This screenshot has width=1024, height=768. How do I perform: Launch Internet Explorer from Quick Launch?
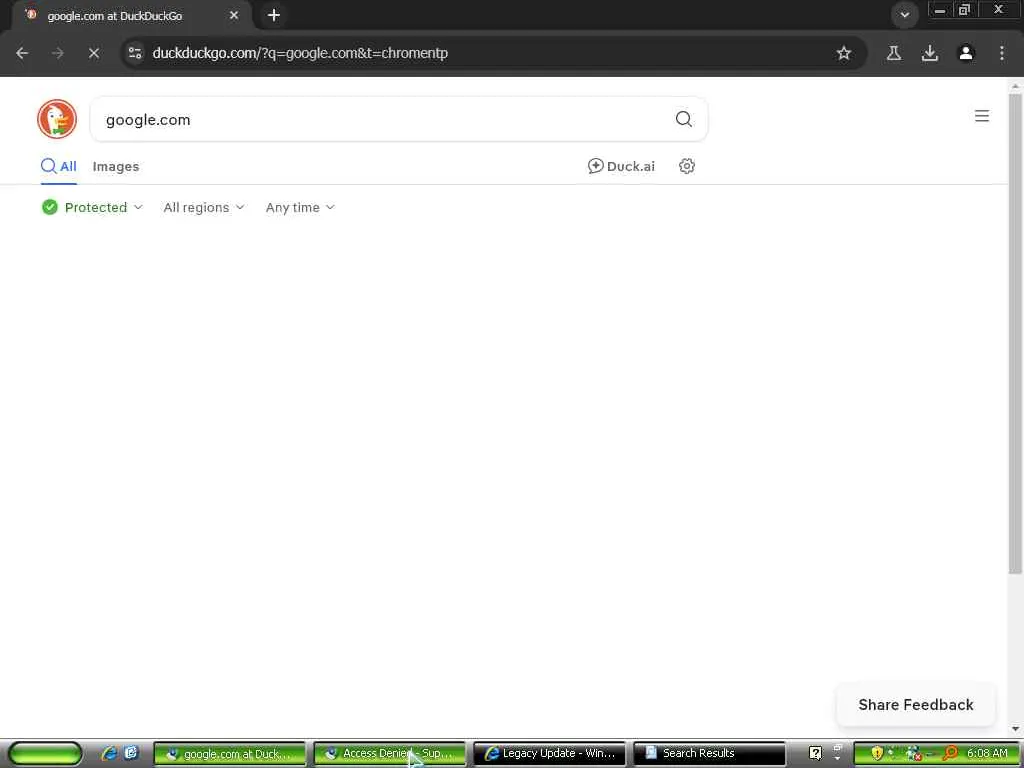[109, 753]
